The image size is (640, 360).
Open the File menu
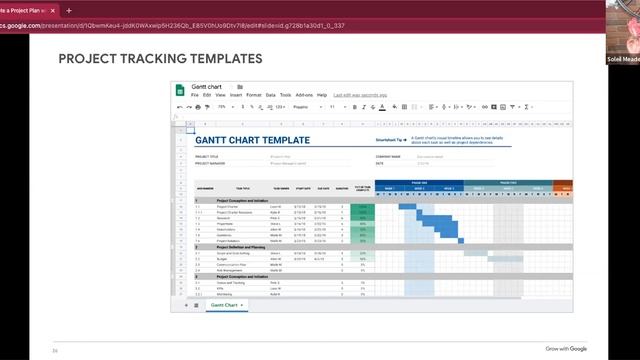coord(195,95)
